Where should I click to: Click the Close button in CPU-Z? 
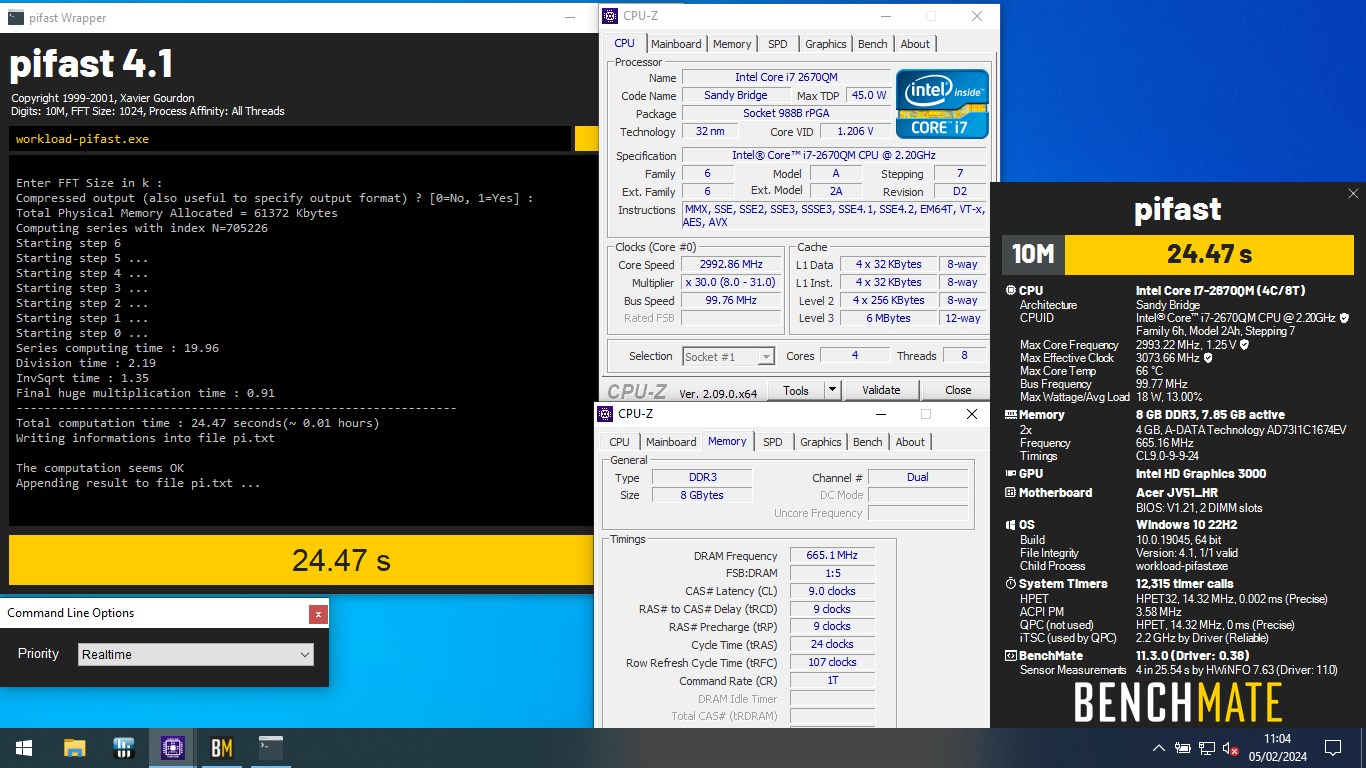(x=958, y=390)
